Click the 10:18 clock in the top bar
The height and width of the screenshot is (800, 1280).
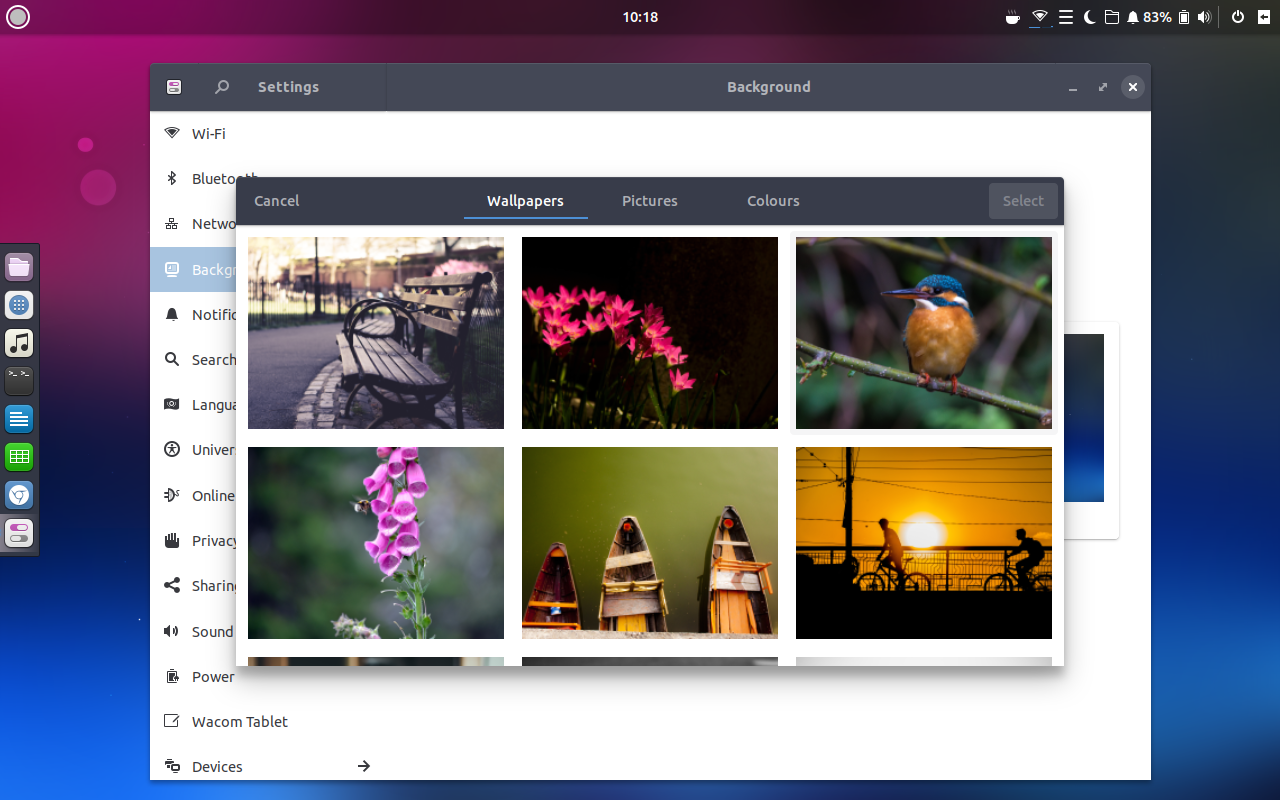coord(640,17)
